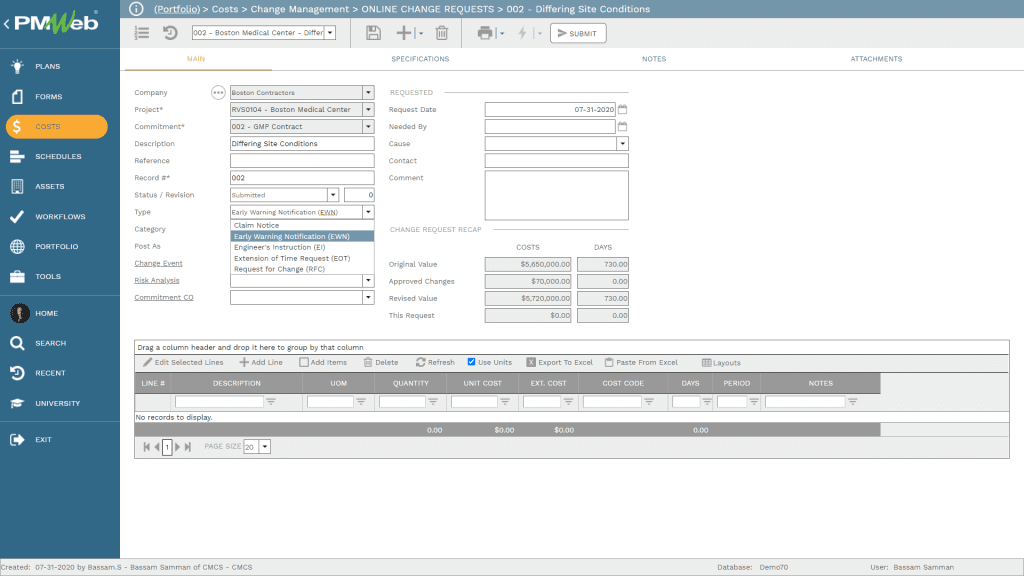This screenshot has height=576, width=1024.
Task: Open the Page Size dropdown
Action: tap(264, 447)
